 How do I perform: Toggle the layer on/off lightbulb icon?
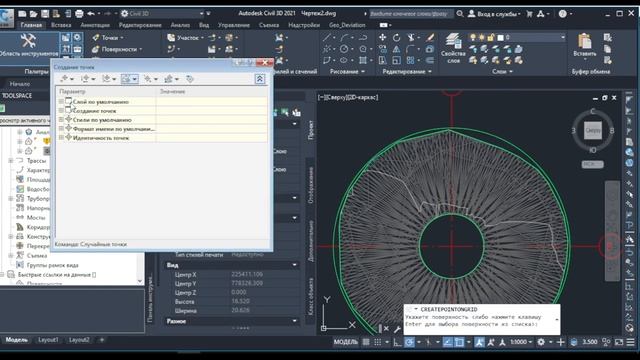[x=473, y=37]
